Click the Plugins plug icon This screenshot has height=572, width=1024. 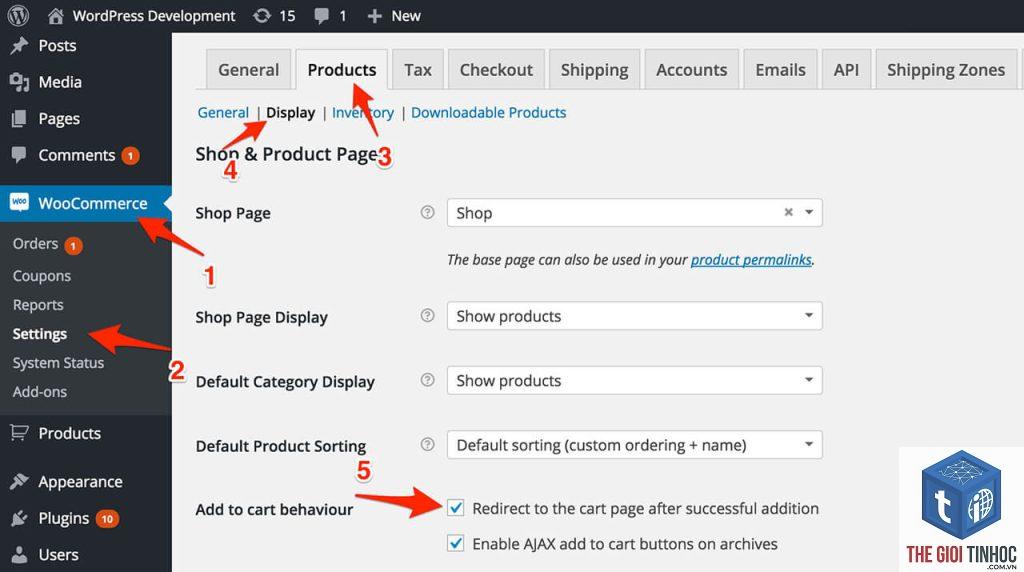(x=20, y=518)
